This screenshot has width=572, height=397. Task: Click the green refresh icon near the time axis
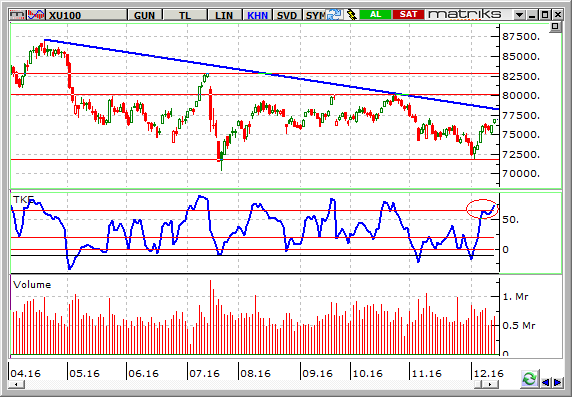pyautogui.click(x=530, y=379)
